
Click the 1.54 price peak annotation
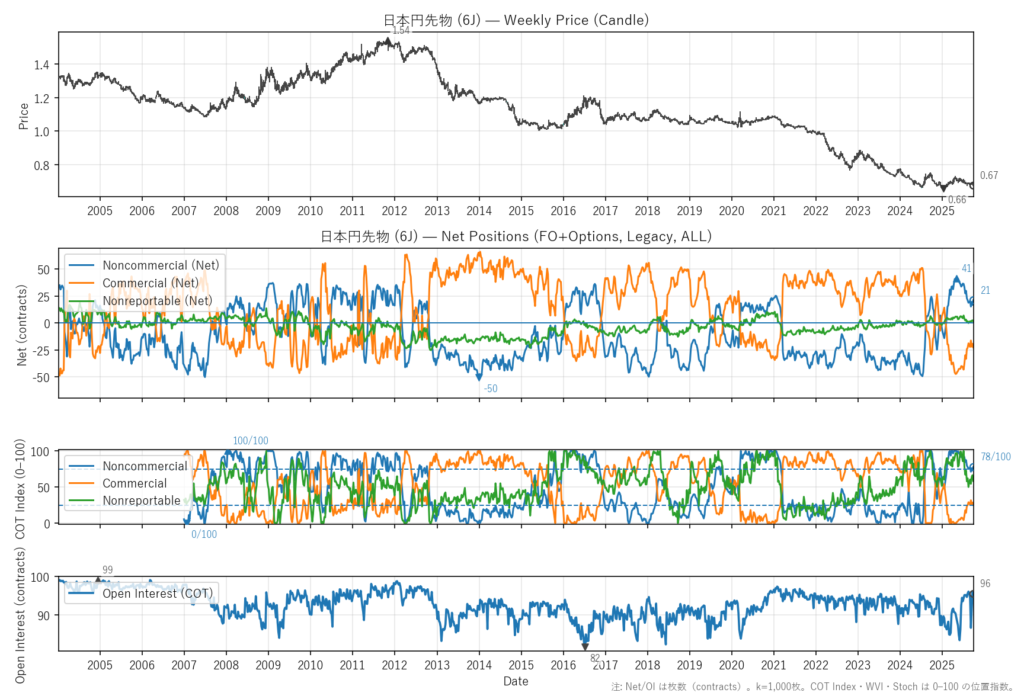[401, 31]
